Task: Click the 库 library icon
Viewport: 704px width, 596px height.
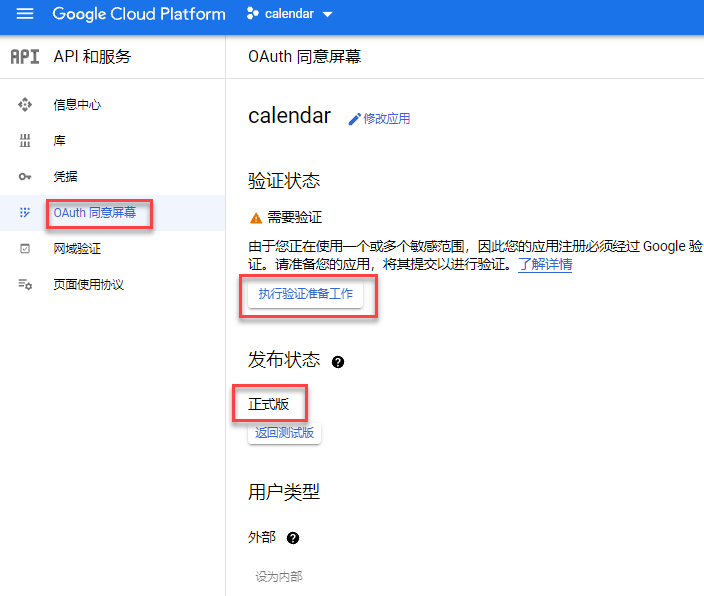Action: click(25, 141)
